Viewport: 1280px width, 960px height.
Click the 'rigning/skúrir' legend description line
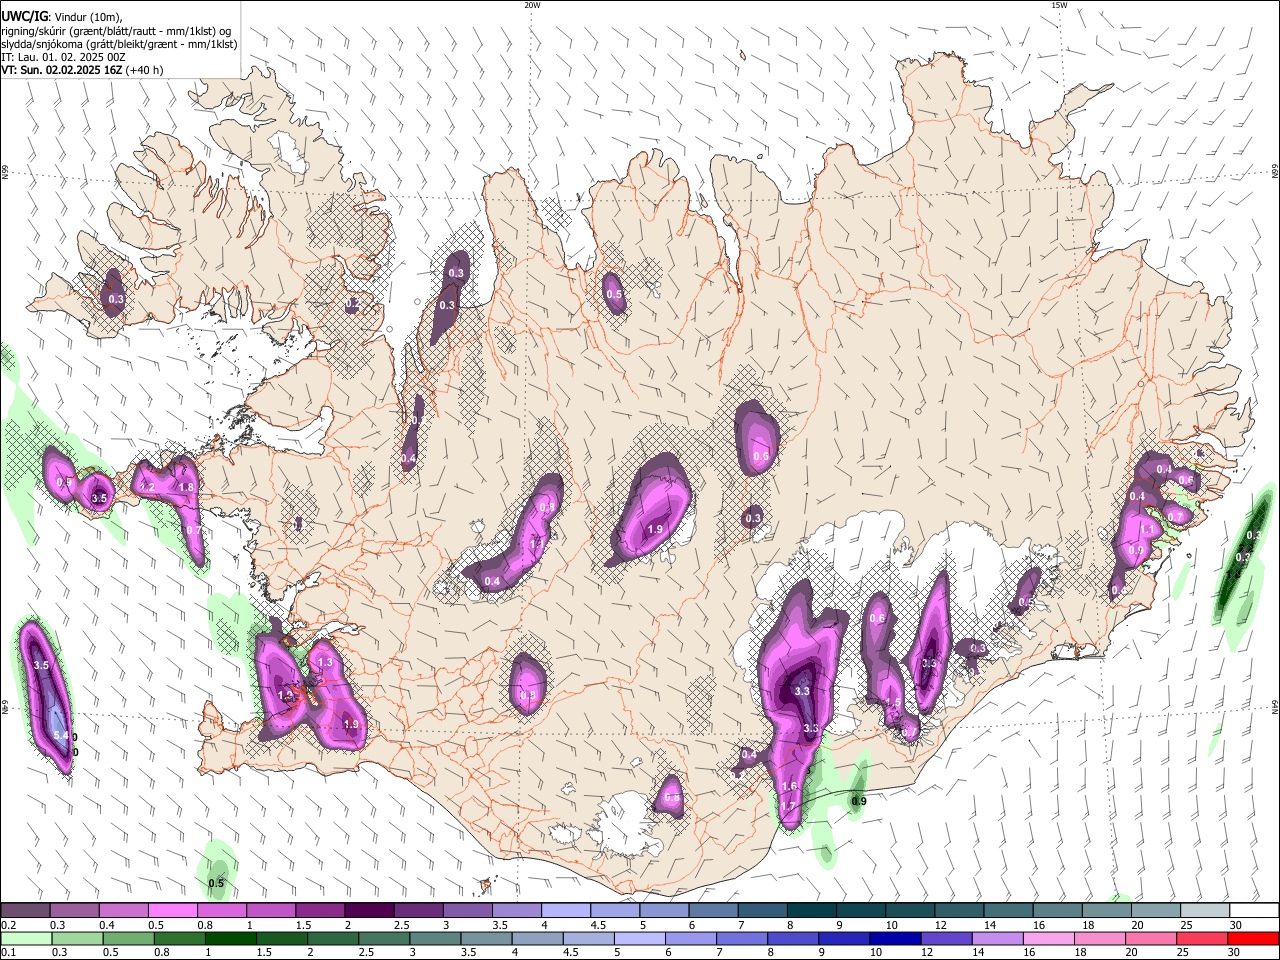[116, 30]
